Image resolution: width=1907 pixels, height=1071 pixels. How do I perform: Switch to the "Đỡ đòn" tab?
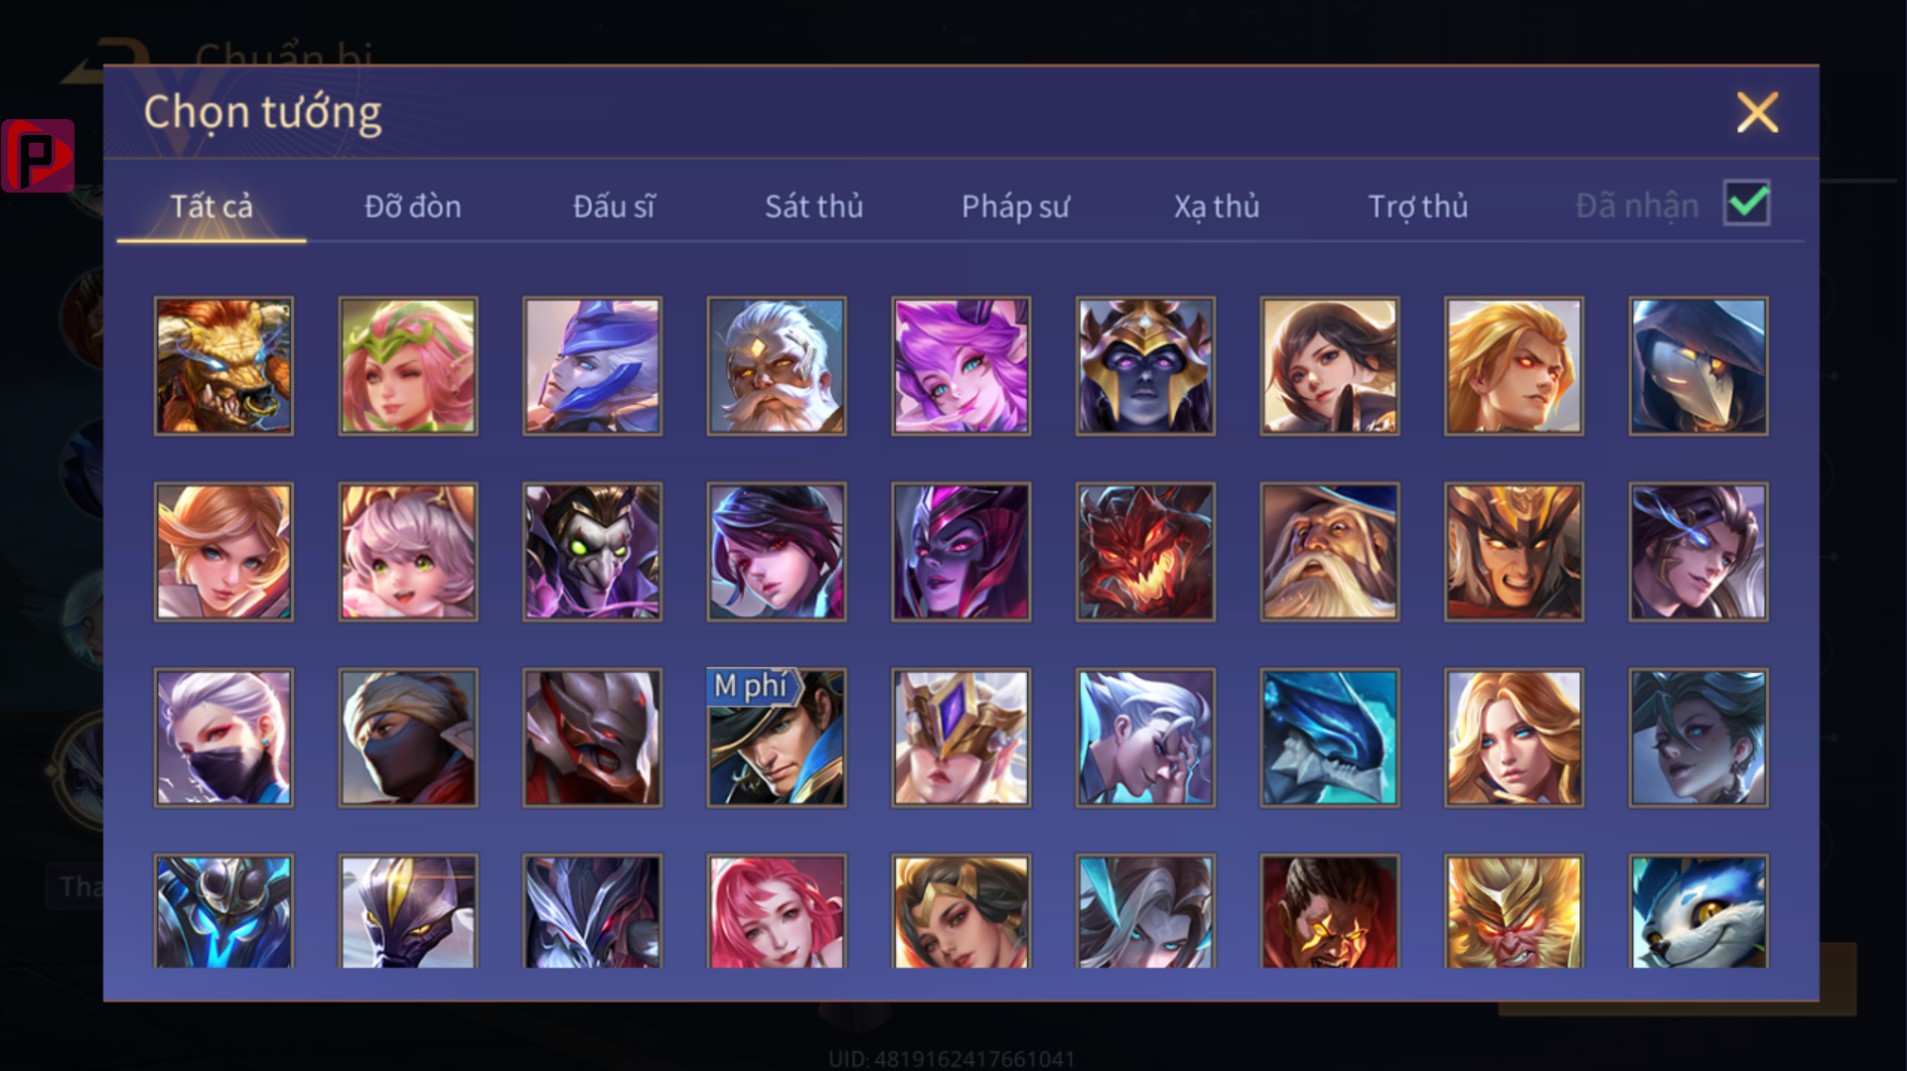pos(412,206)
